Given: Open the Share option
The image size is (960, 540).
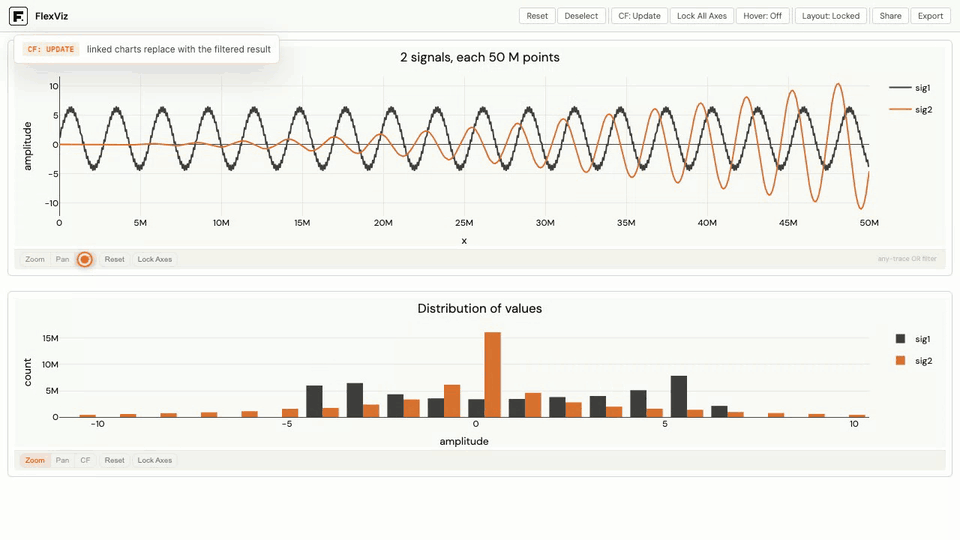Looking at the screenshot, I should pyautogui.click(x=890, y=16).
